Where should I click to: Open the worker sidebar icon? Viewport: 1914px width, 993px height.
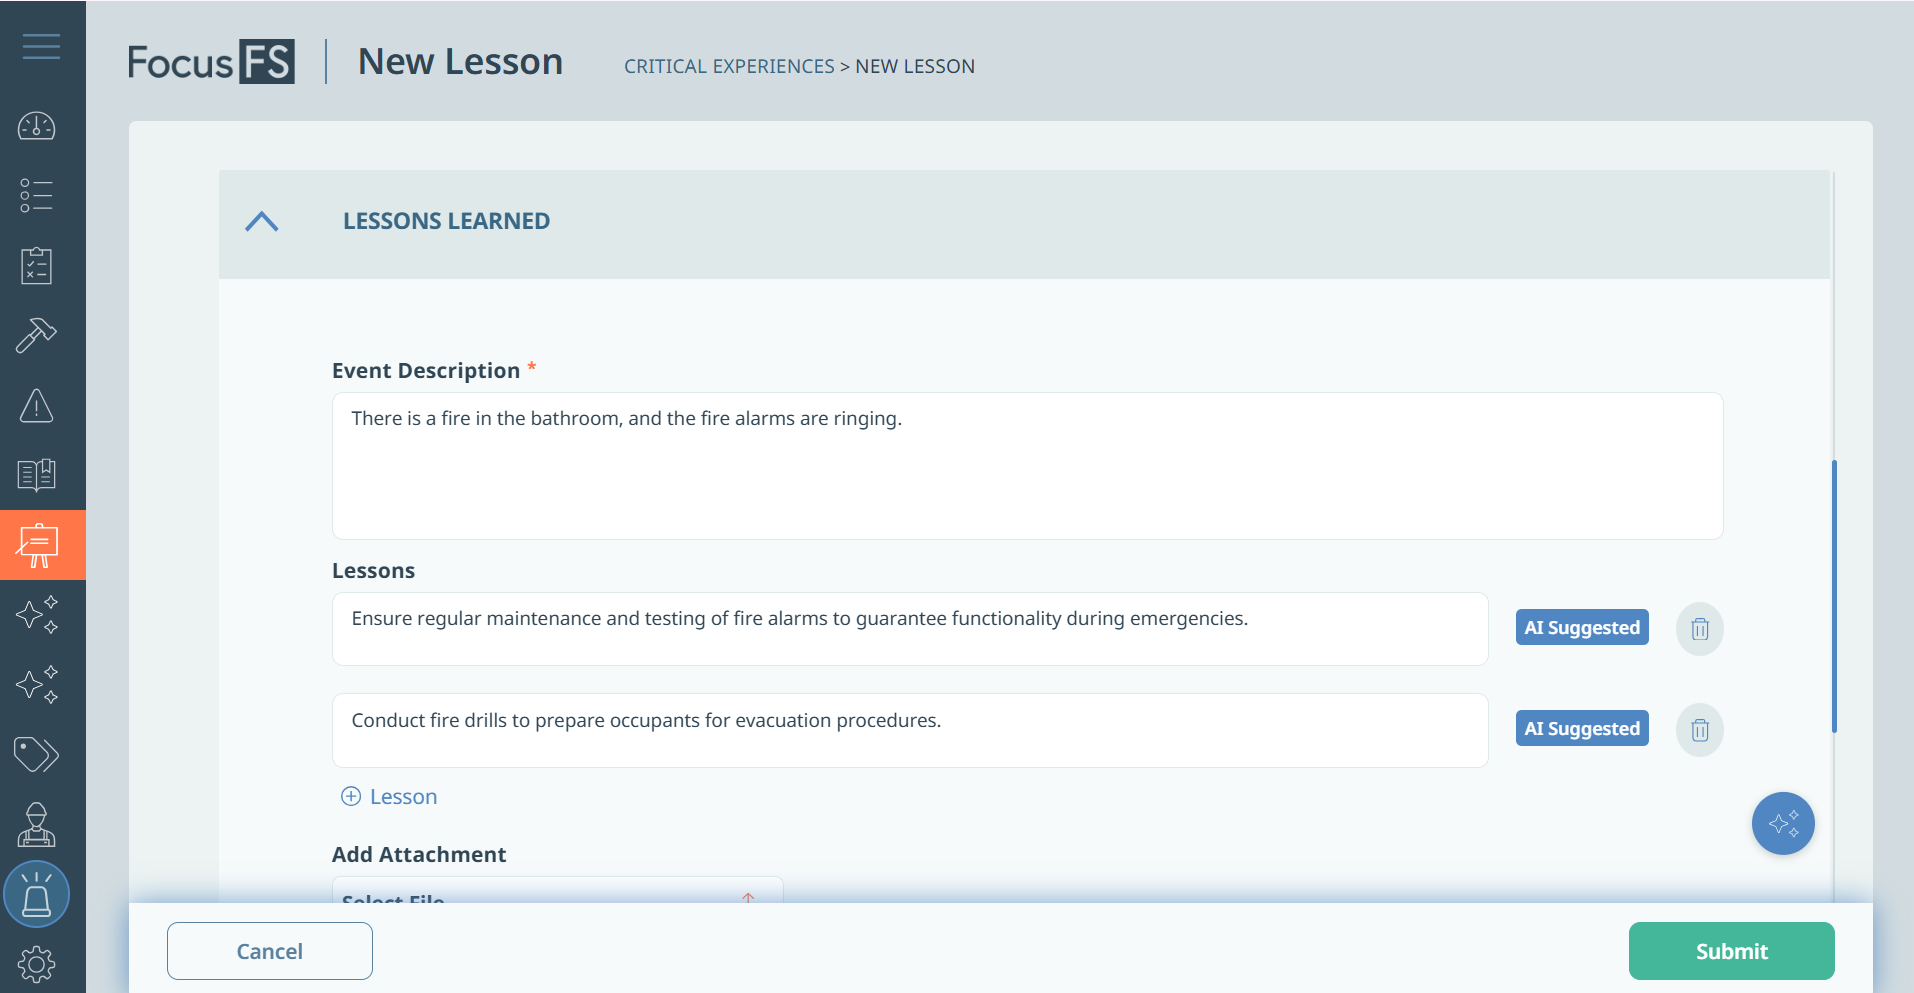37,825
